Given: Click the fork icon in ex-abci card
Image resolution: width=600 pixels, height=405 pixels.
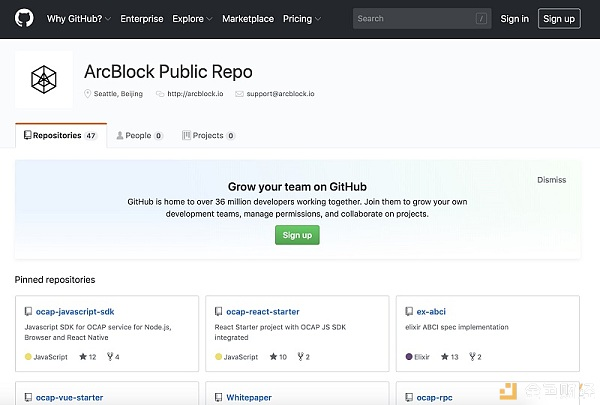Looking at the screenshot, I should point(473,357).
